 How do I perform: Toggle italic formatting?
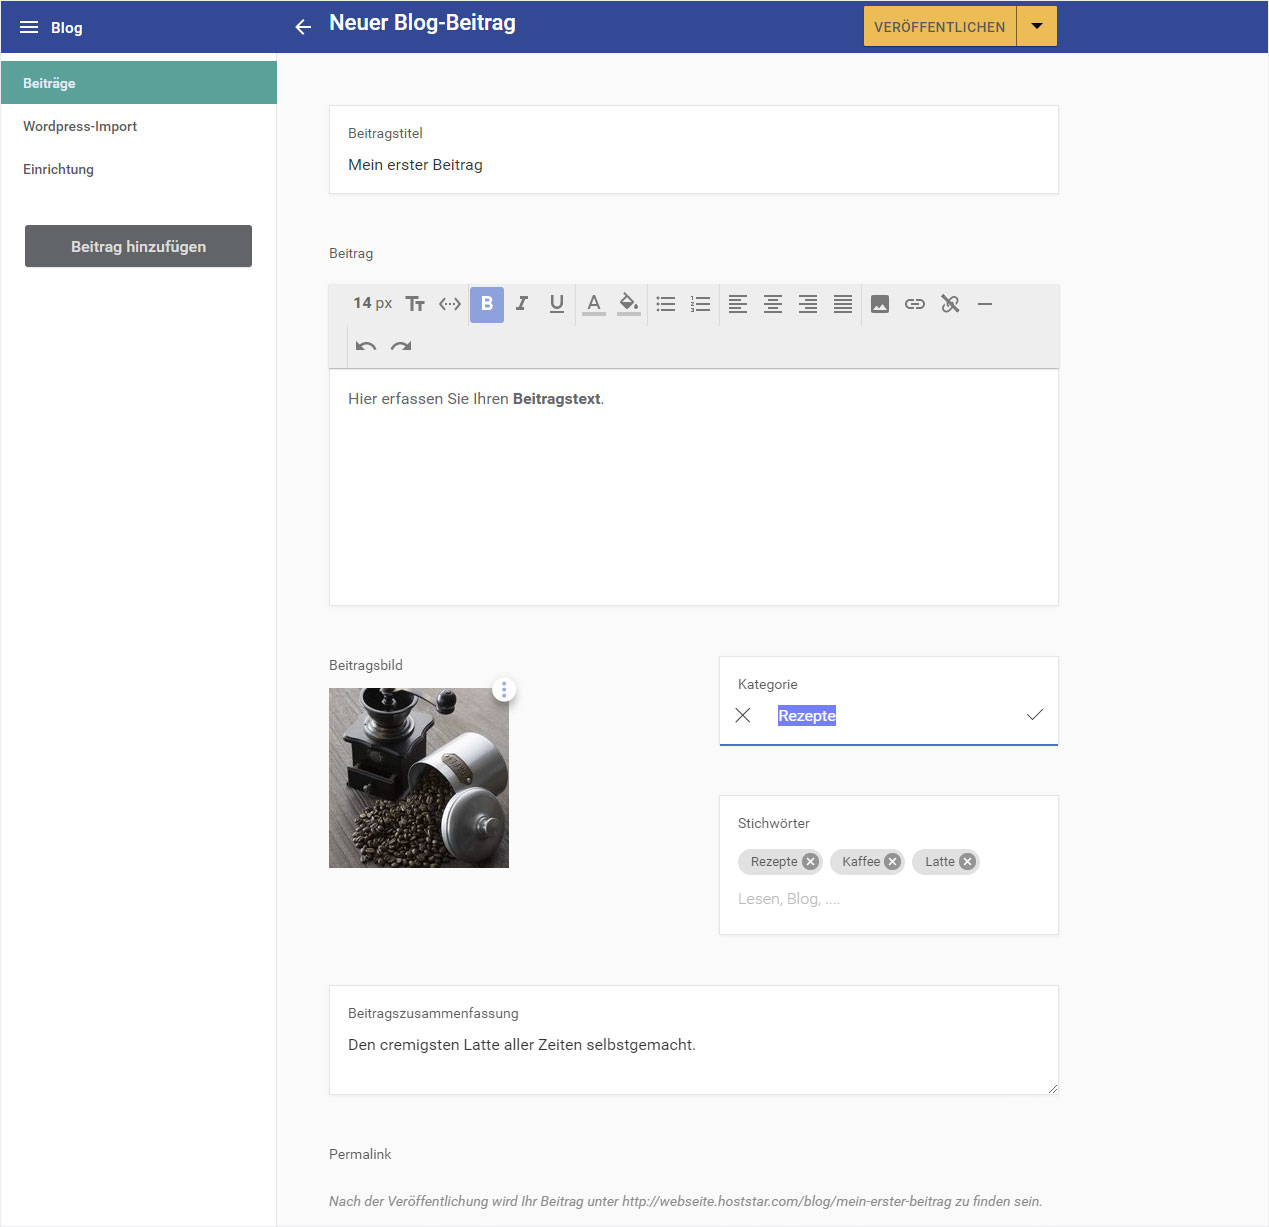[x=522, y=304]
